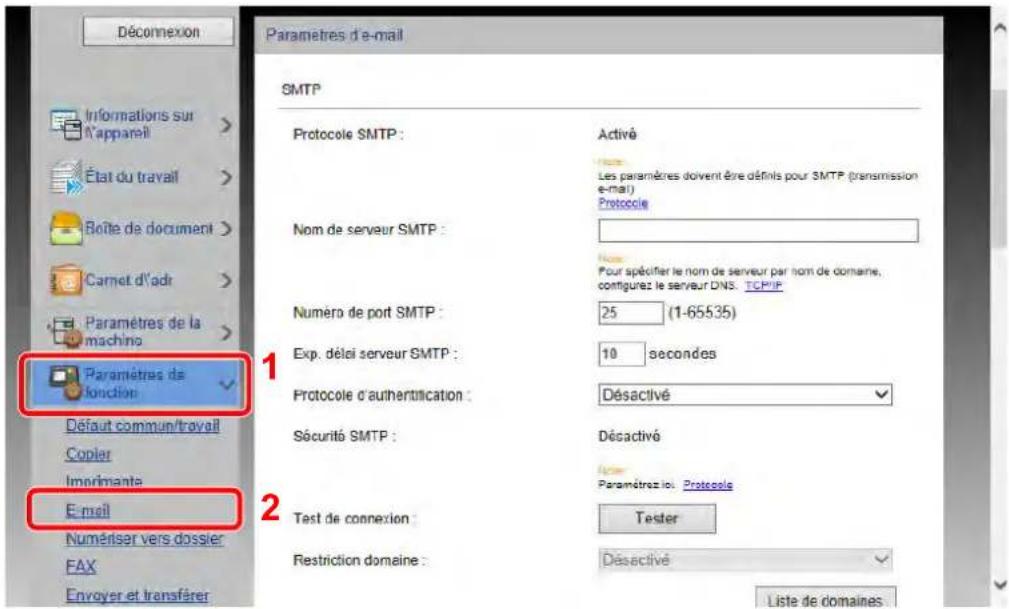The height and width of the screenshot is (609, 1009).
Task: Select Paramètres de fonction menu label
Action: click(134, 383)
